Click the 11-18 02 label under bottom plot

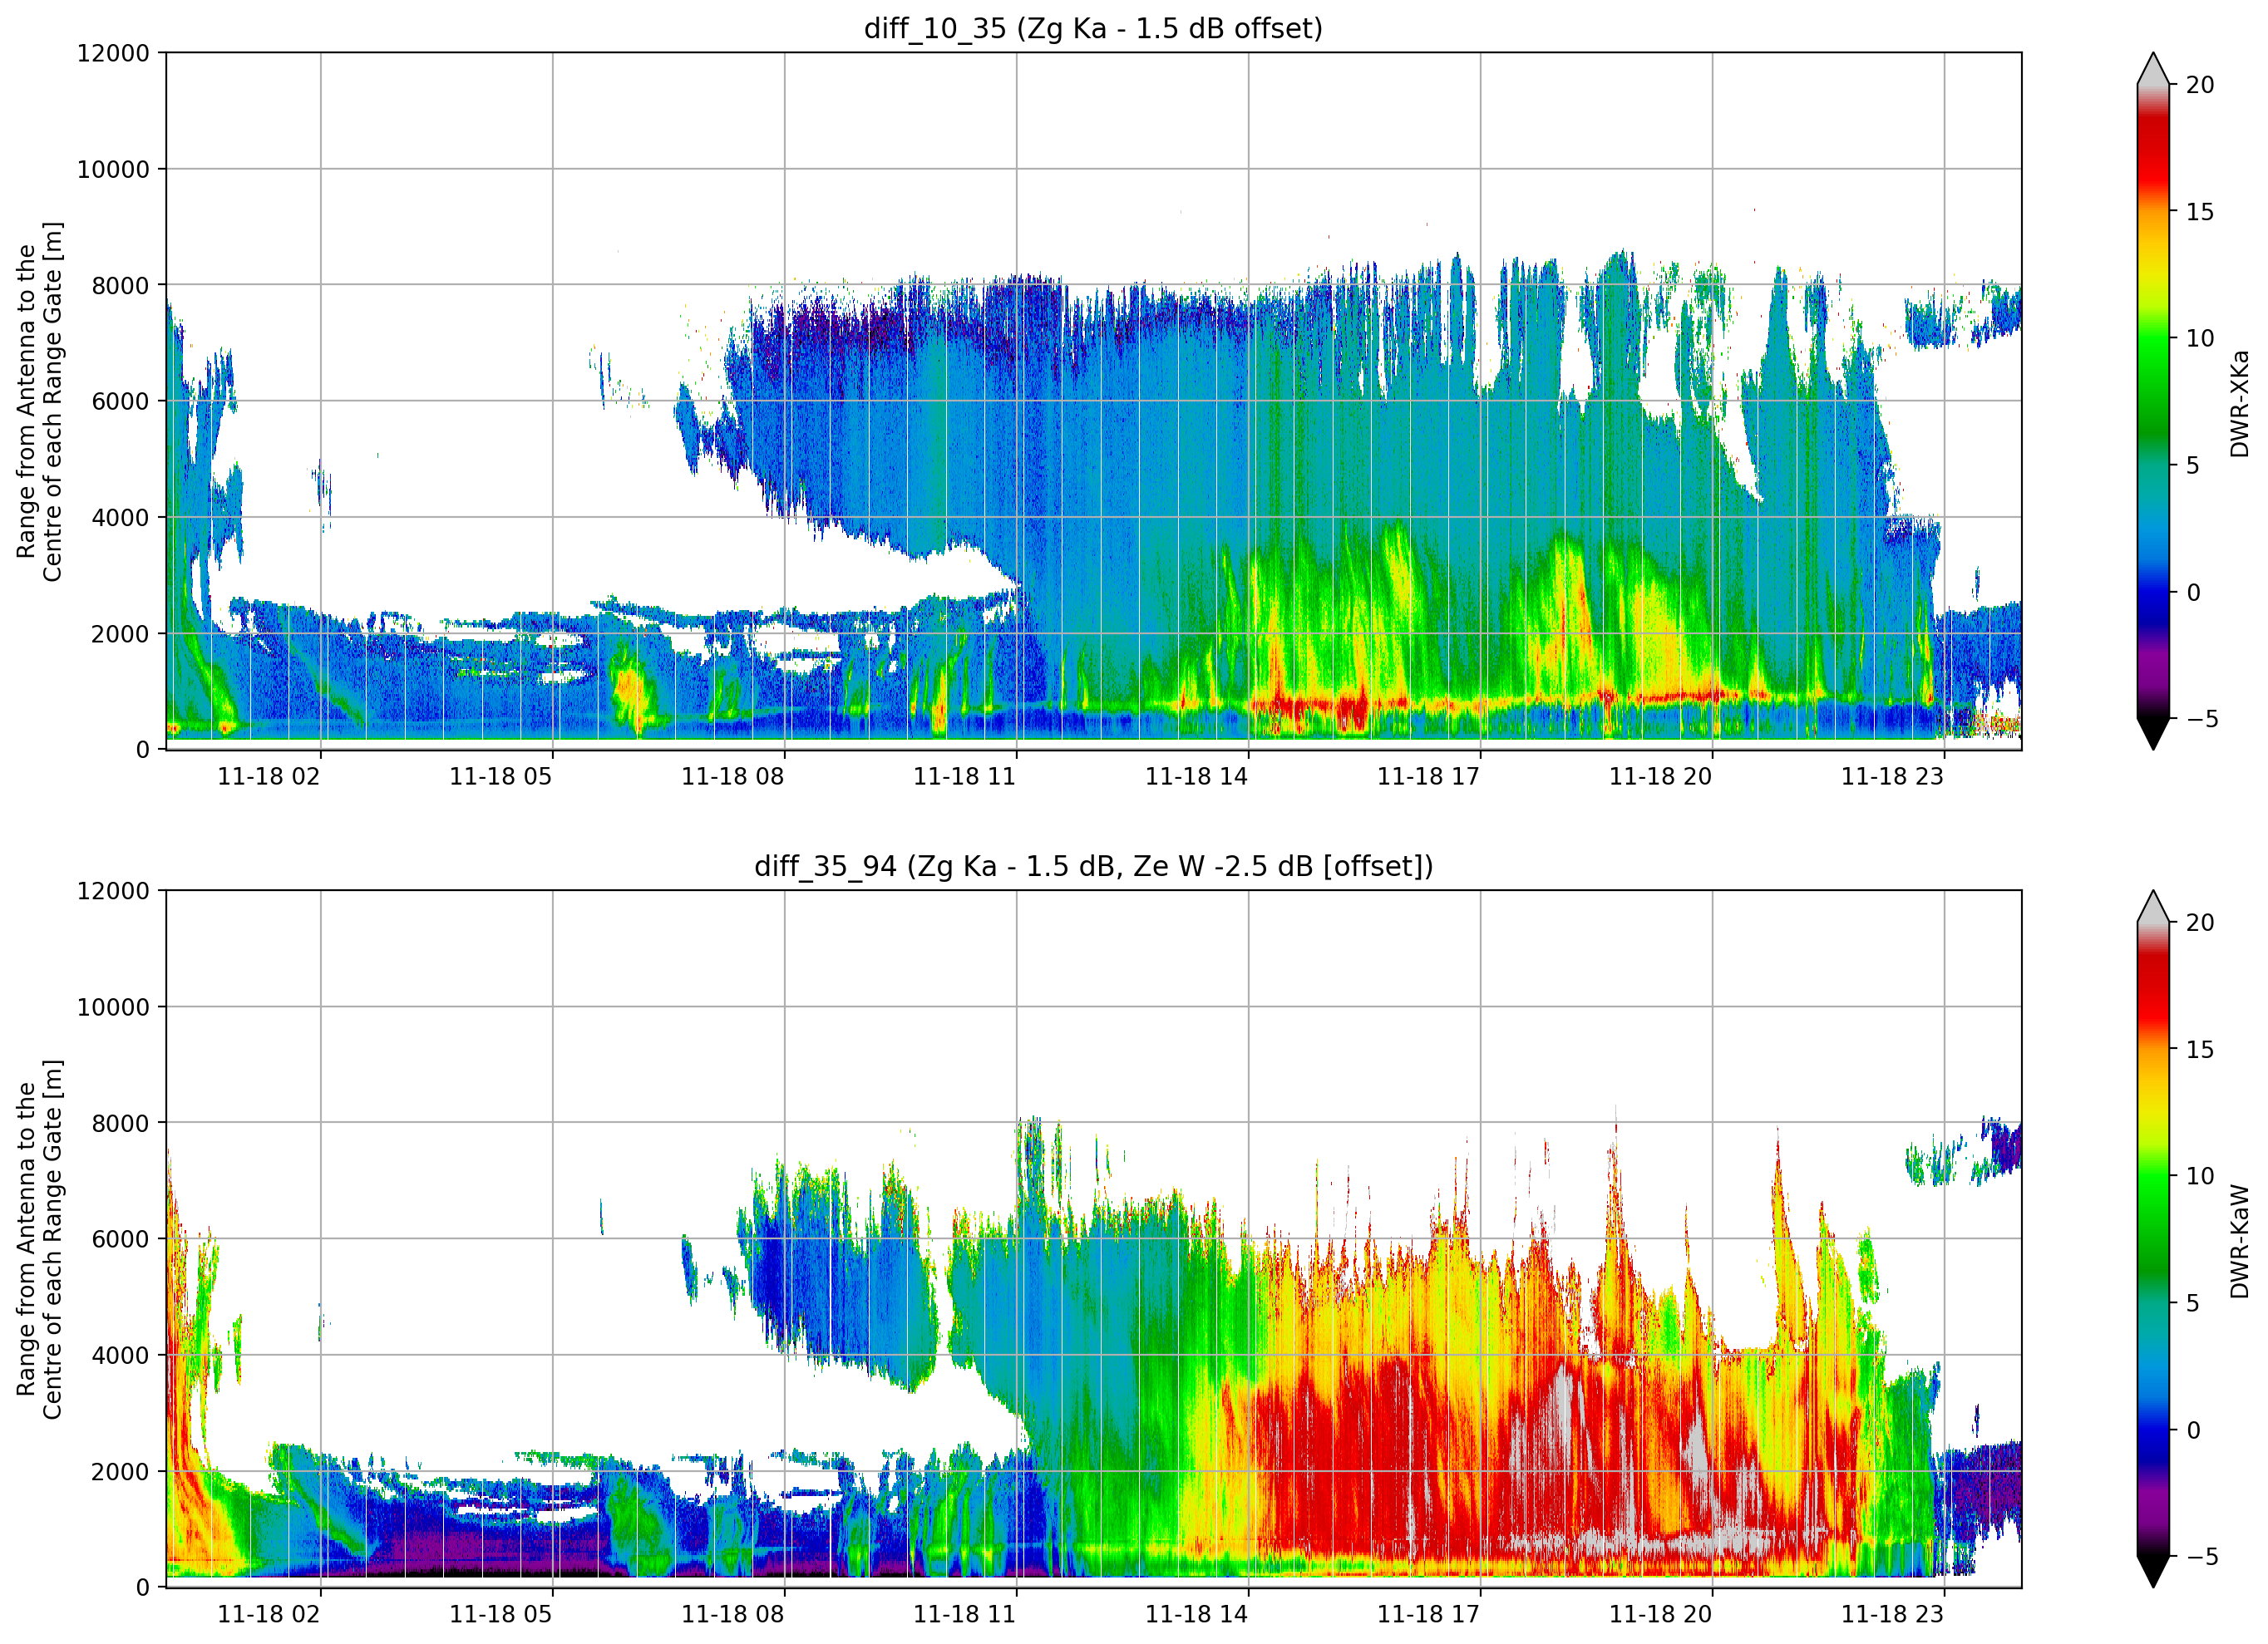(x=269, y=1614)
